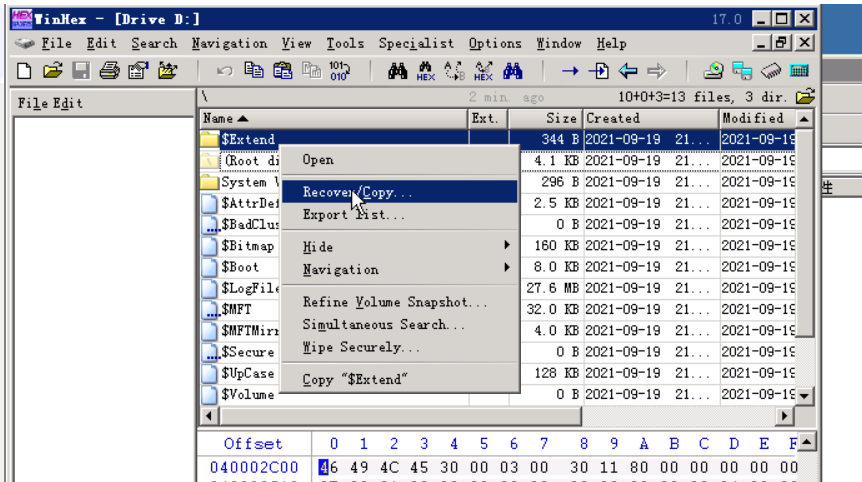The height and width of the screenshot is (482, 862).
Task: Click the Open file folder icon
Action: point(53,71)
